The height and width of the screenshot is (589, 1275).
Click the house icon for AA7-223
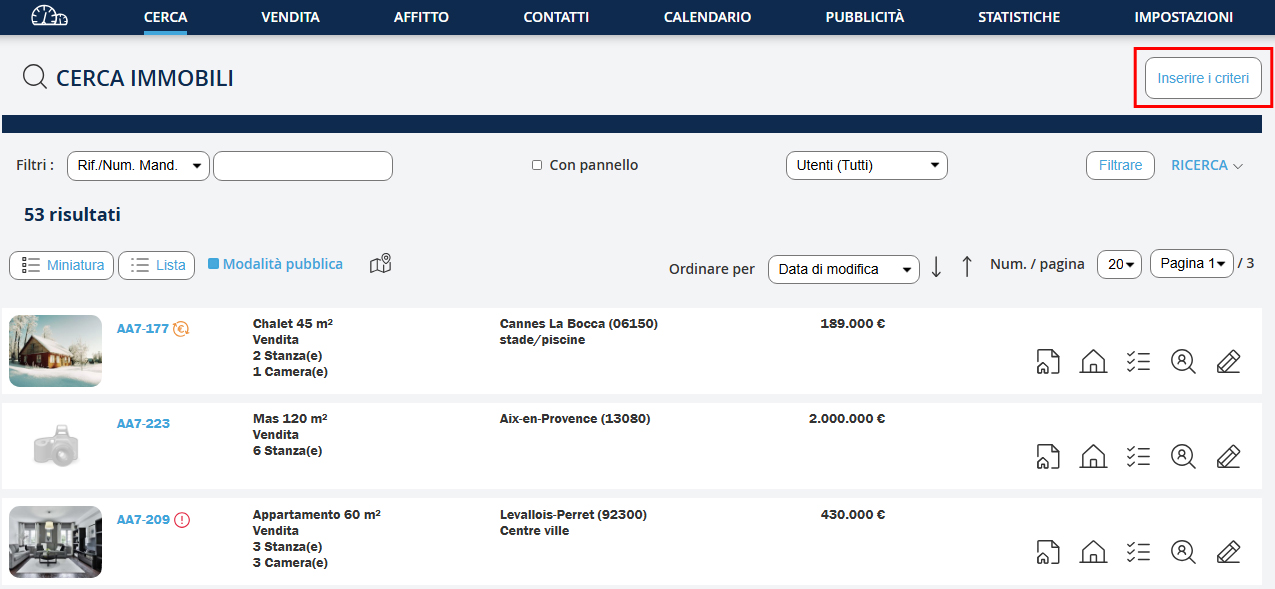tap(1093, 456)
